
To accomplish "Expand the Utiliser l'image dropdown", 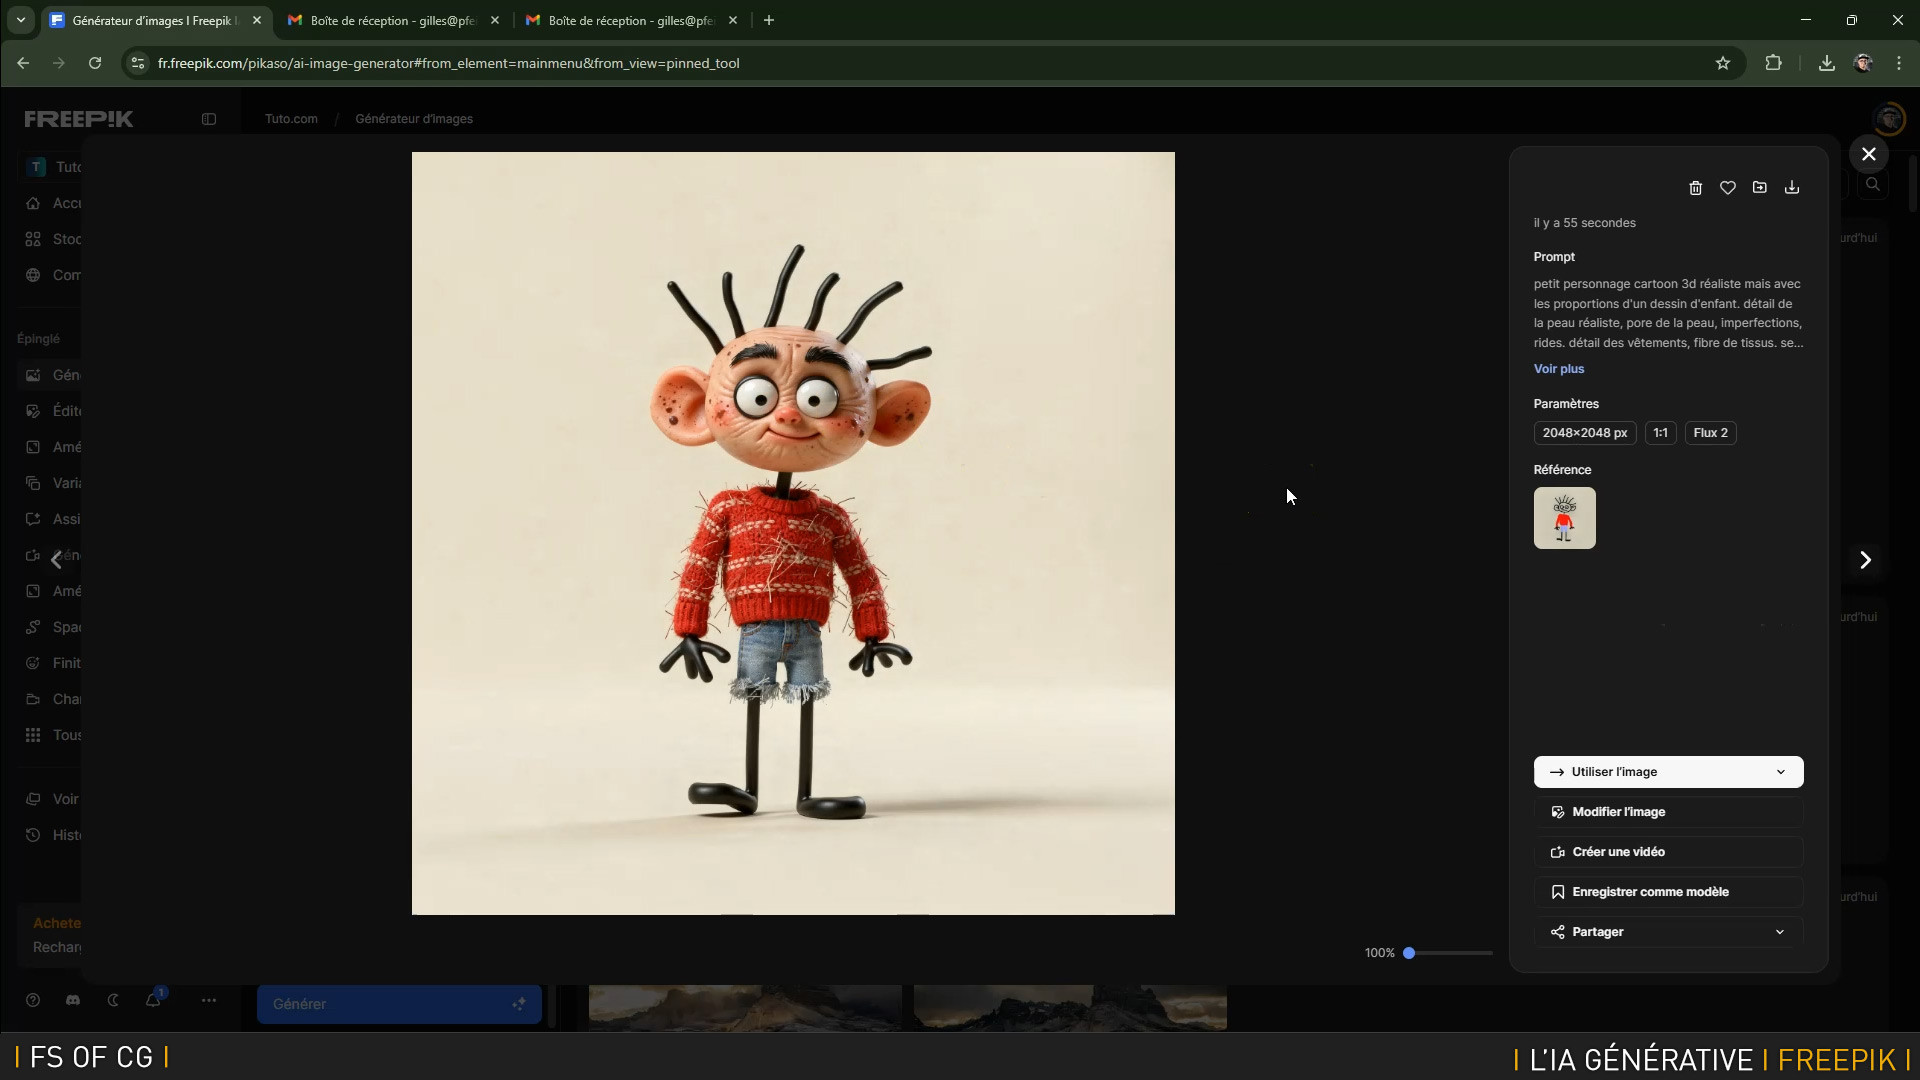I will [x=1780, y=772].
